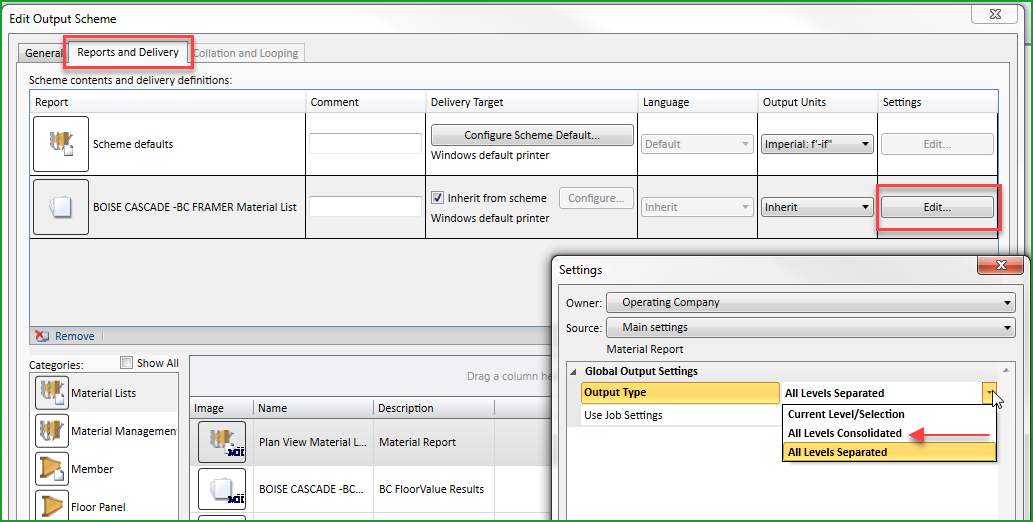Click the Delivery Target column header
The height and width of the screenshot is (522, 1033).
pos(531,102)
